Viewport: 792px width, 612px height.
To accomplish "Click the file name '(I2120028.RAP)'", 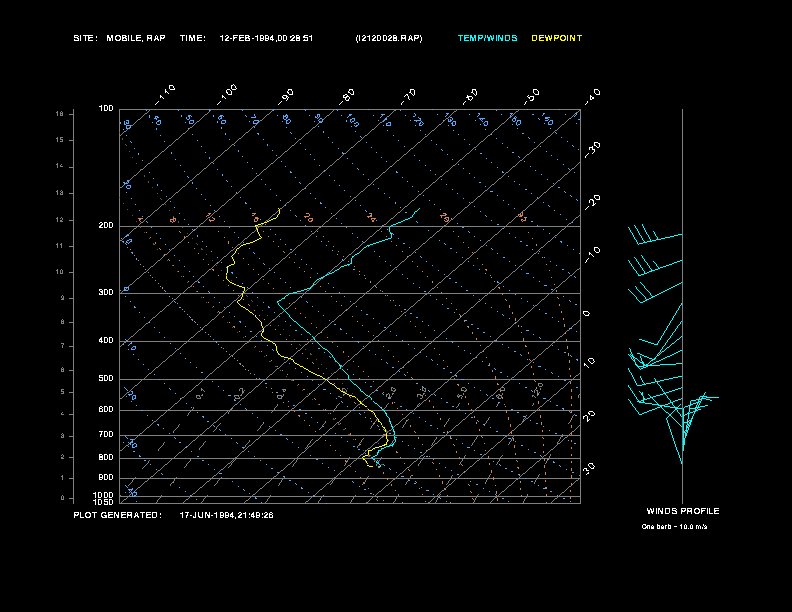I will 389,38.
